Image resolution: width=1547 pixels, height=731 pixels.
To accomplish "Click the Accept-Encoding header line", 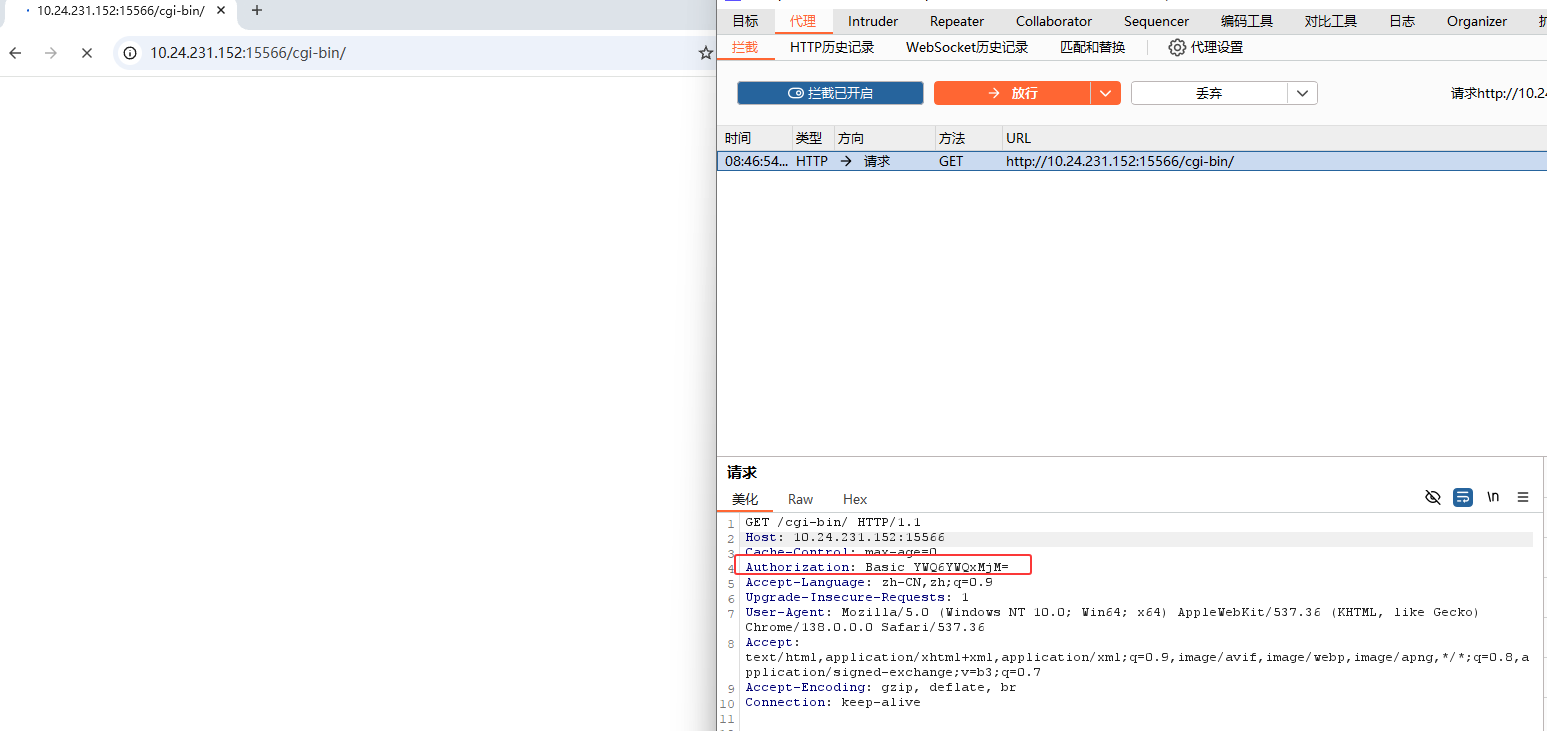I will click(x=881, y=687).
